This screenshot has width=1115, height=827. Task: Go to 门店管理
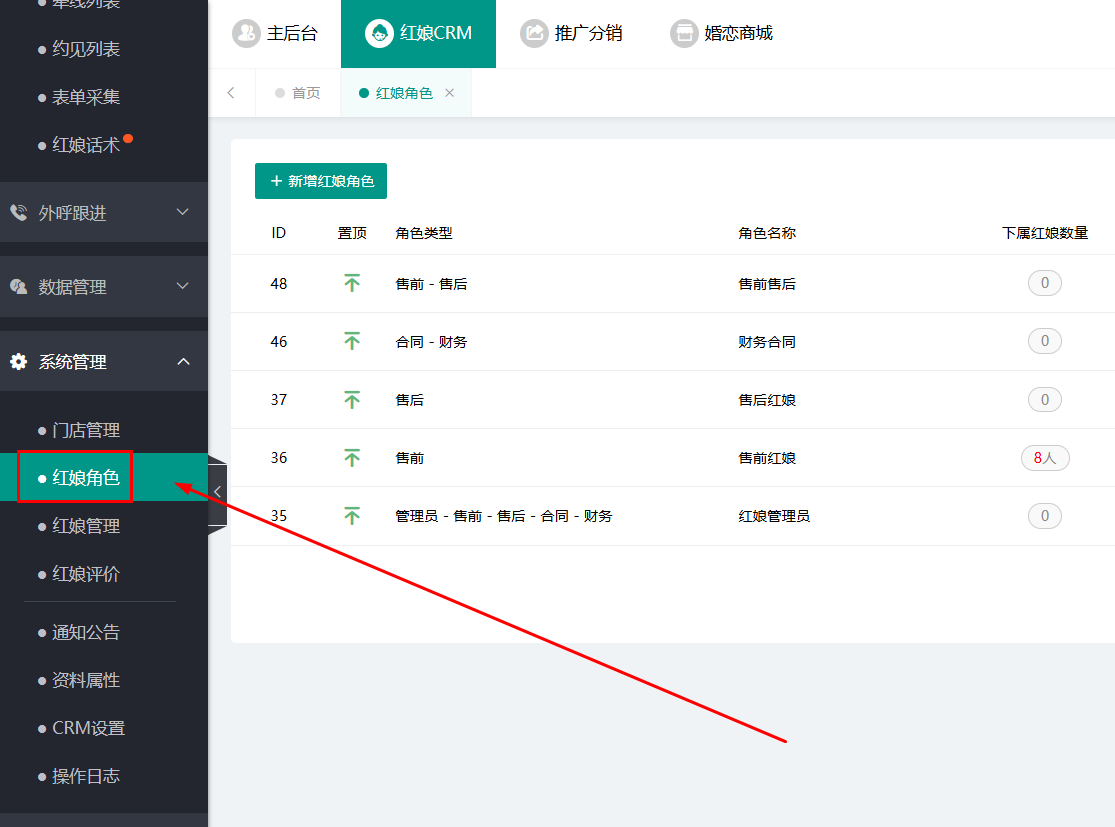pos(85,430)
